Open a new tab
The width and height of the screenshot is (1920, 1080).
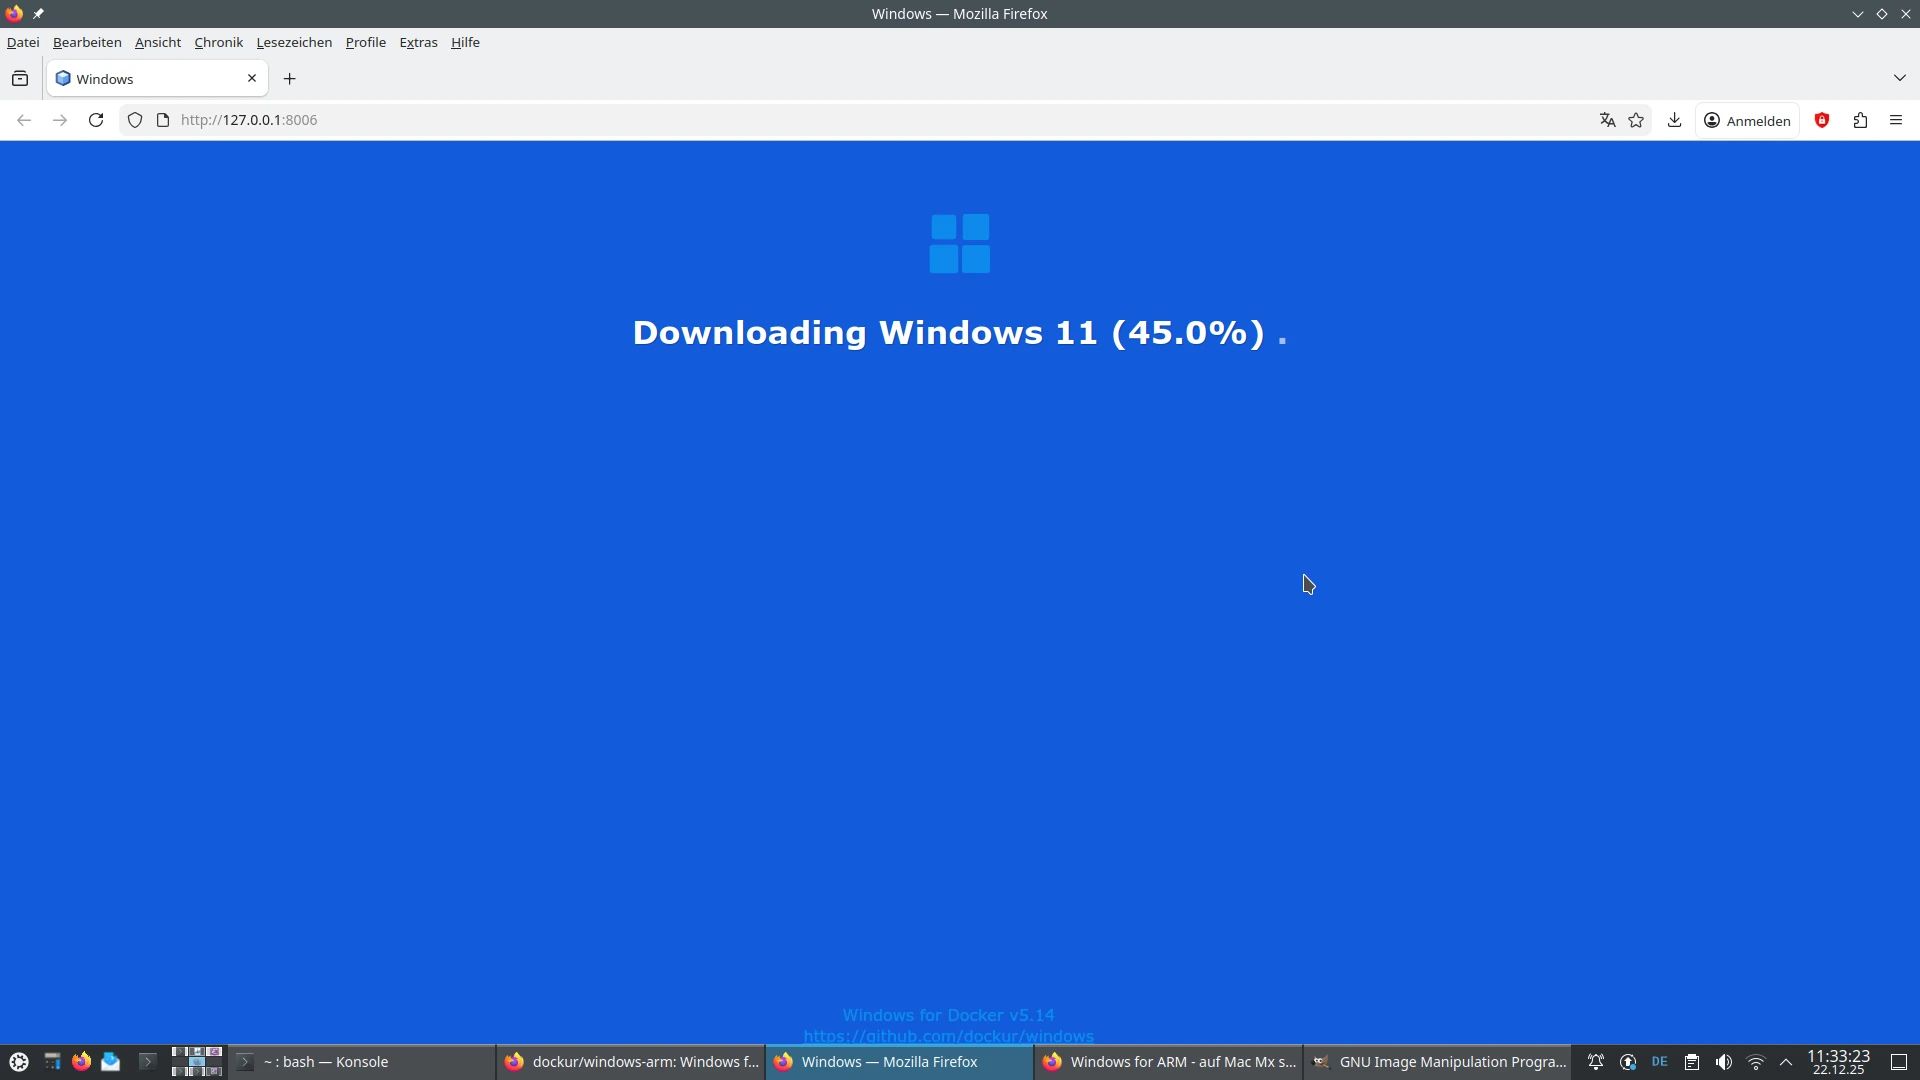tap(290, 79)
